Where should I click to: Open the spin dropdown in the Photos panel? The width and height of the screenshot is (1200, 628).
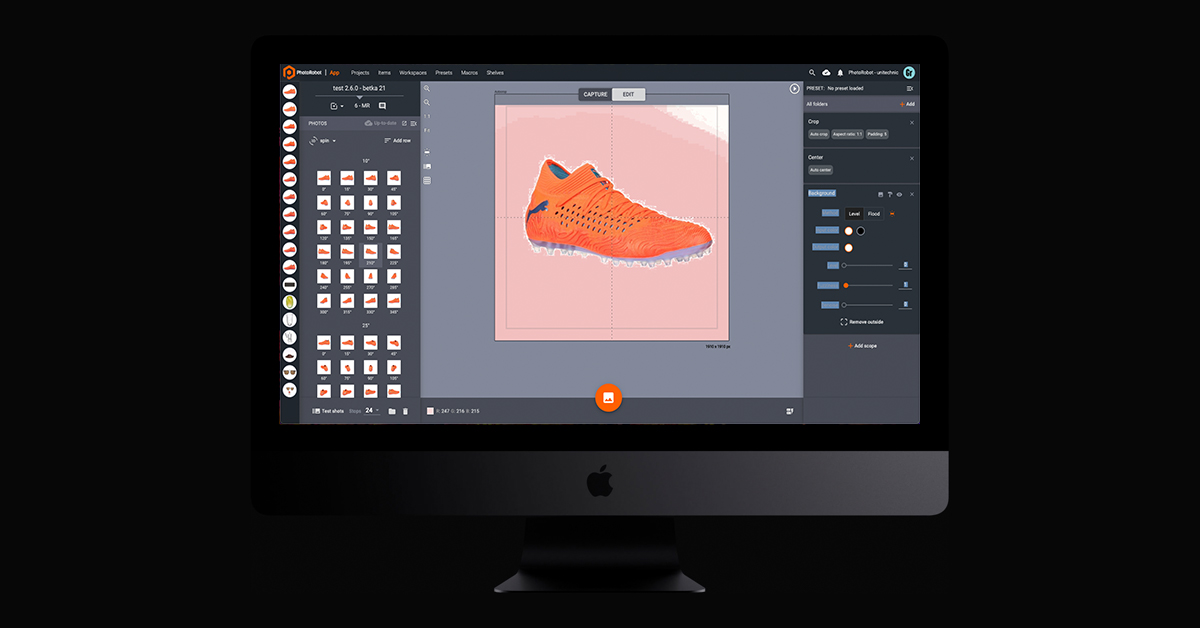pyautogui.click(x=327, y=141)
